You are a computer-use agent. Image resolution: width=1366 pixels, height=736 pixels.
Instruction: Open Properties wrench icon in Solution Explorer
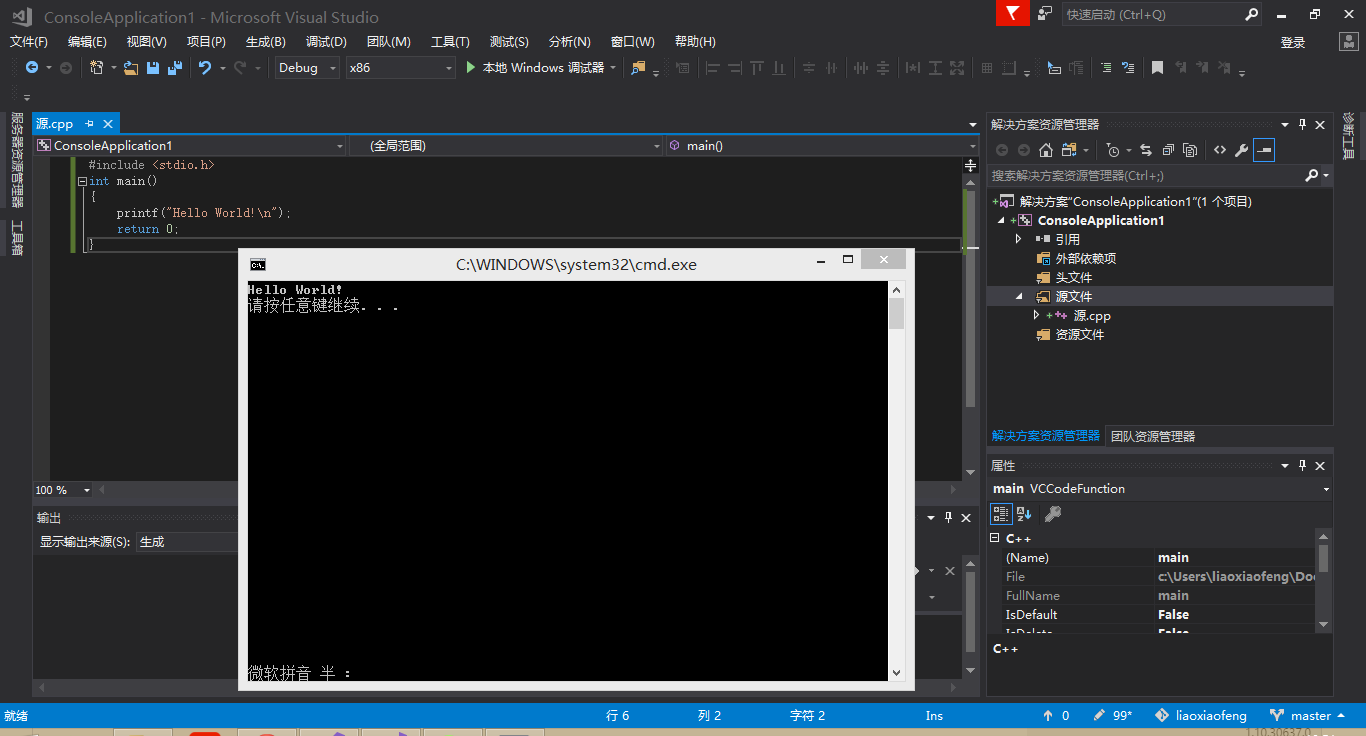[x=1241, y=150]
